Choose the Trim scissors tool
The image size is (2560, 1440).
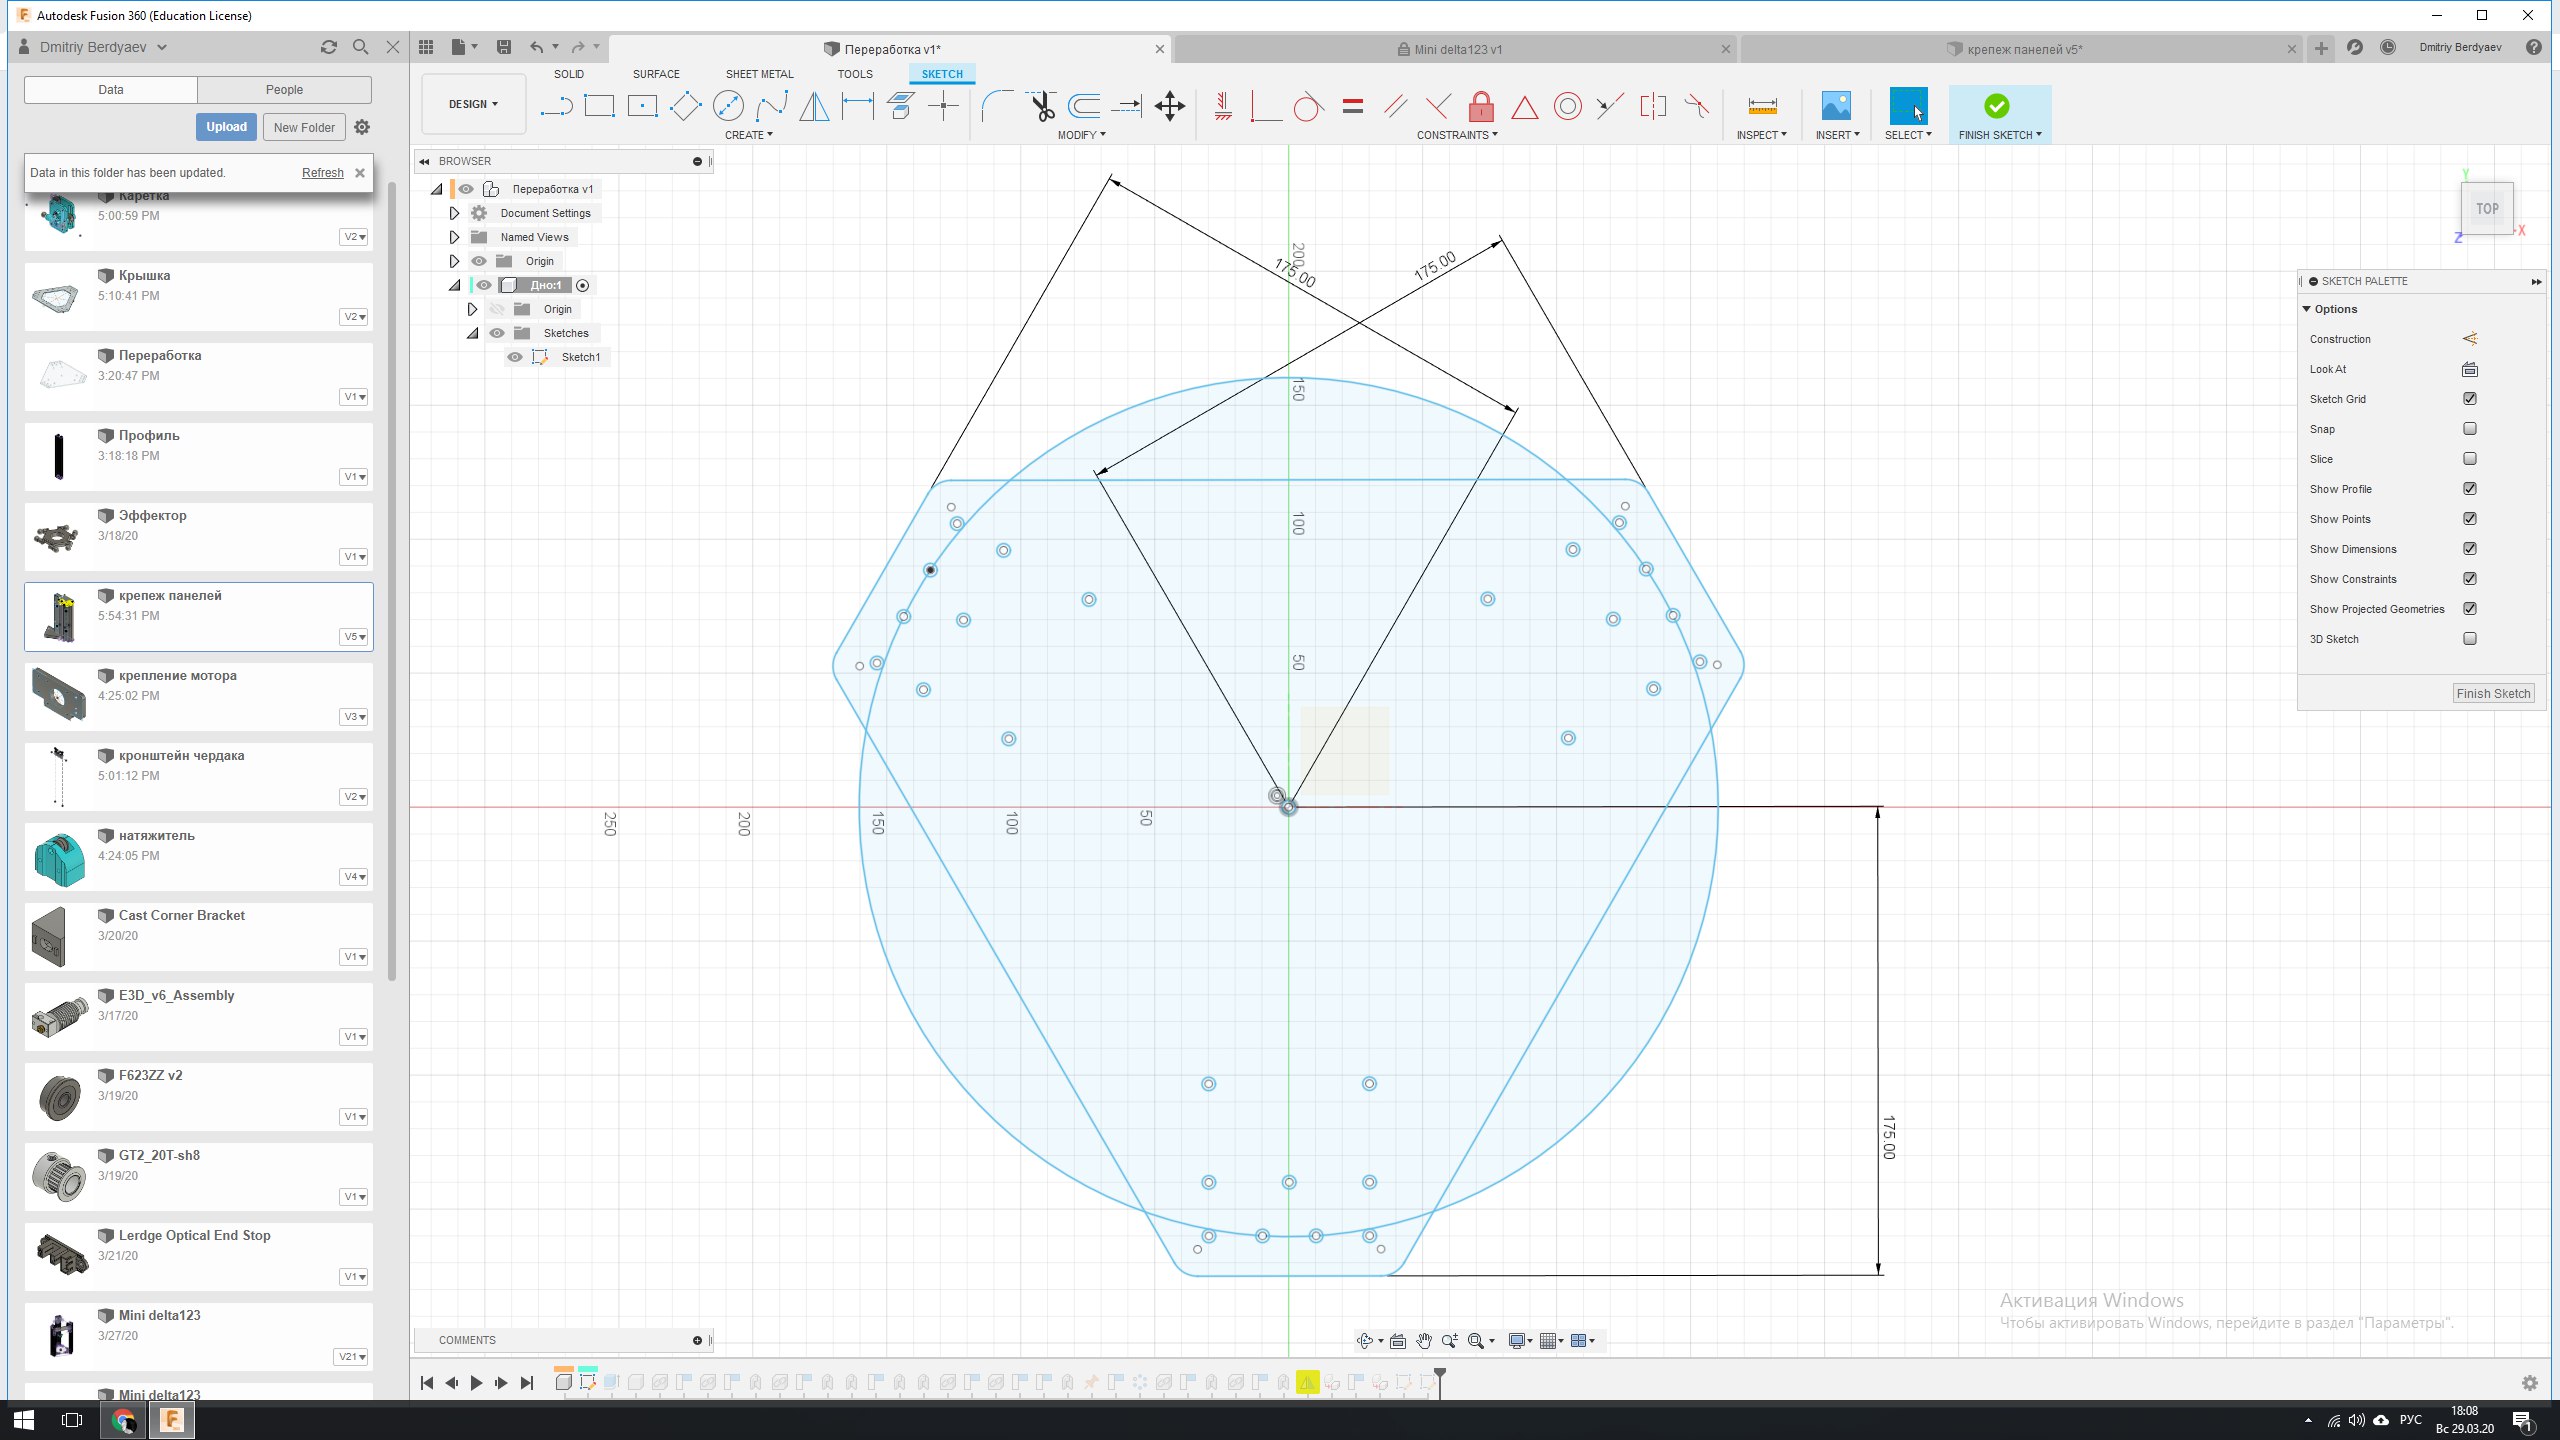tap(1042, 106)
